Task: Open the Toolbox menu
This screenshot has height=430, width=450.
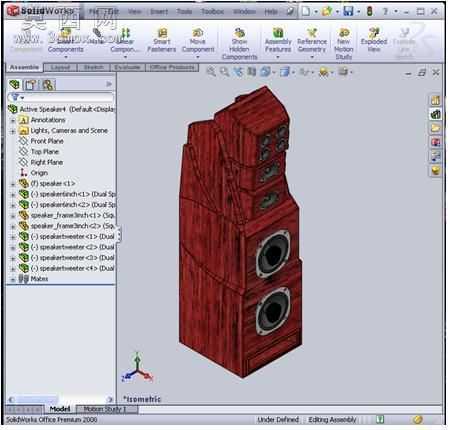Action: (212, 12)
